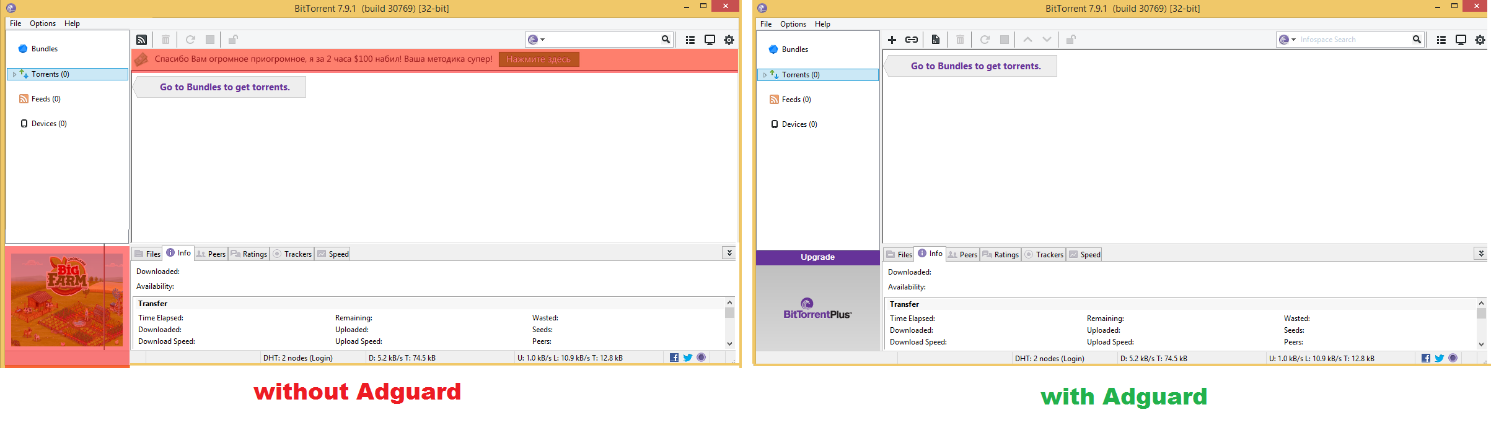Click Add Torrent from URL link icon, with-Adguard window
This screenshot has width=1491, height=428.
click(912, 40)
